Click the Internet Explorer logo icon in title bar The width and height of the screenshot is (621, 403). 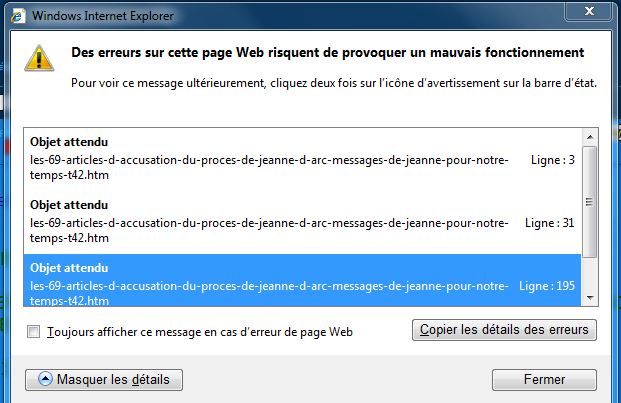click(18, 16)
